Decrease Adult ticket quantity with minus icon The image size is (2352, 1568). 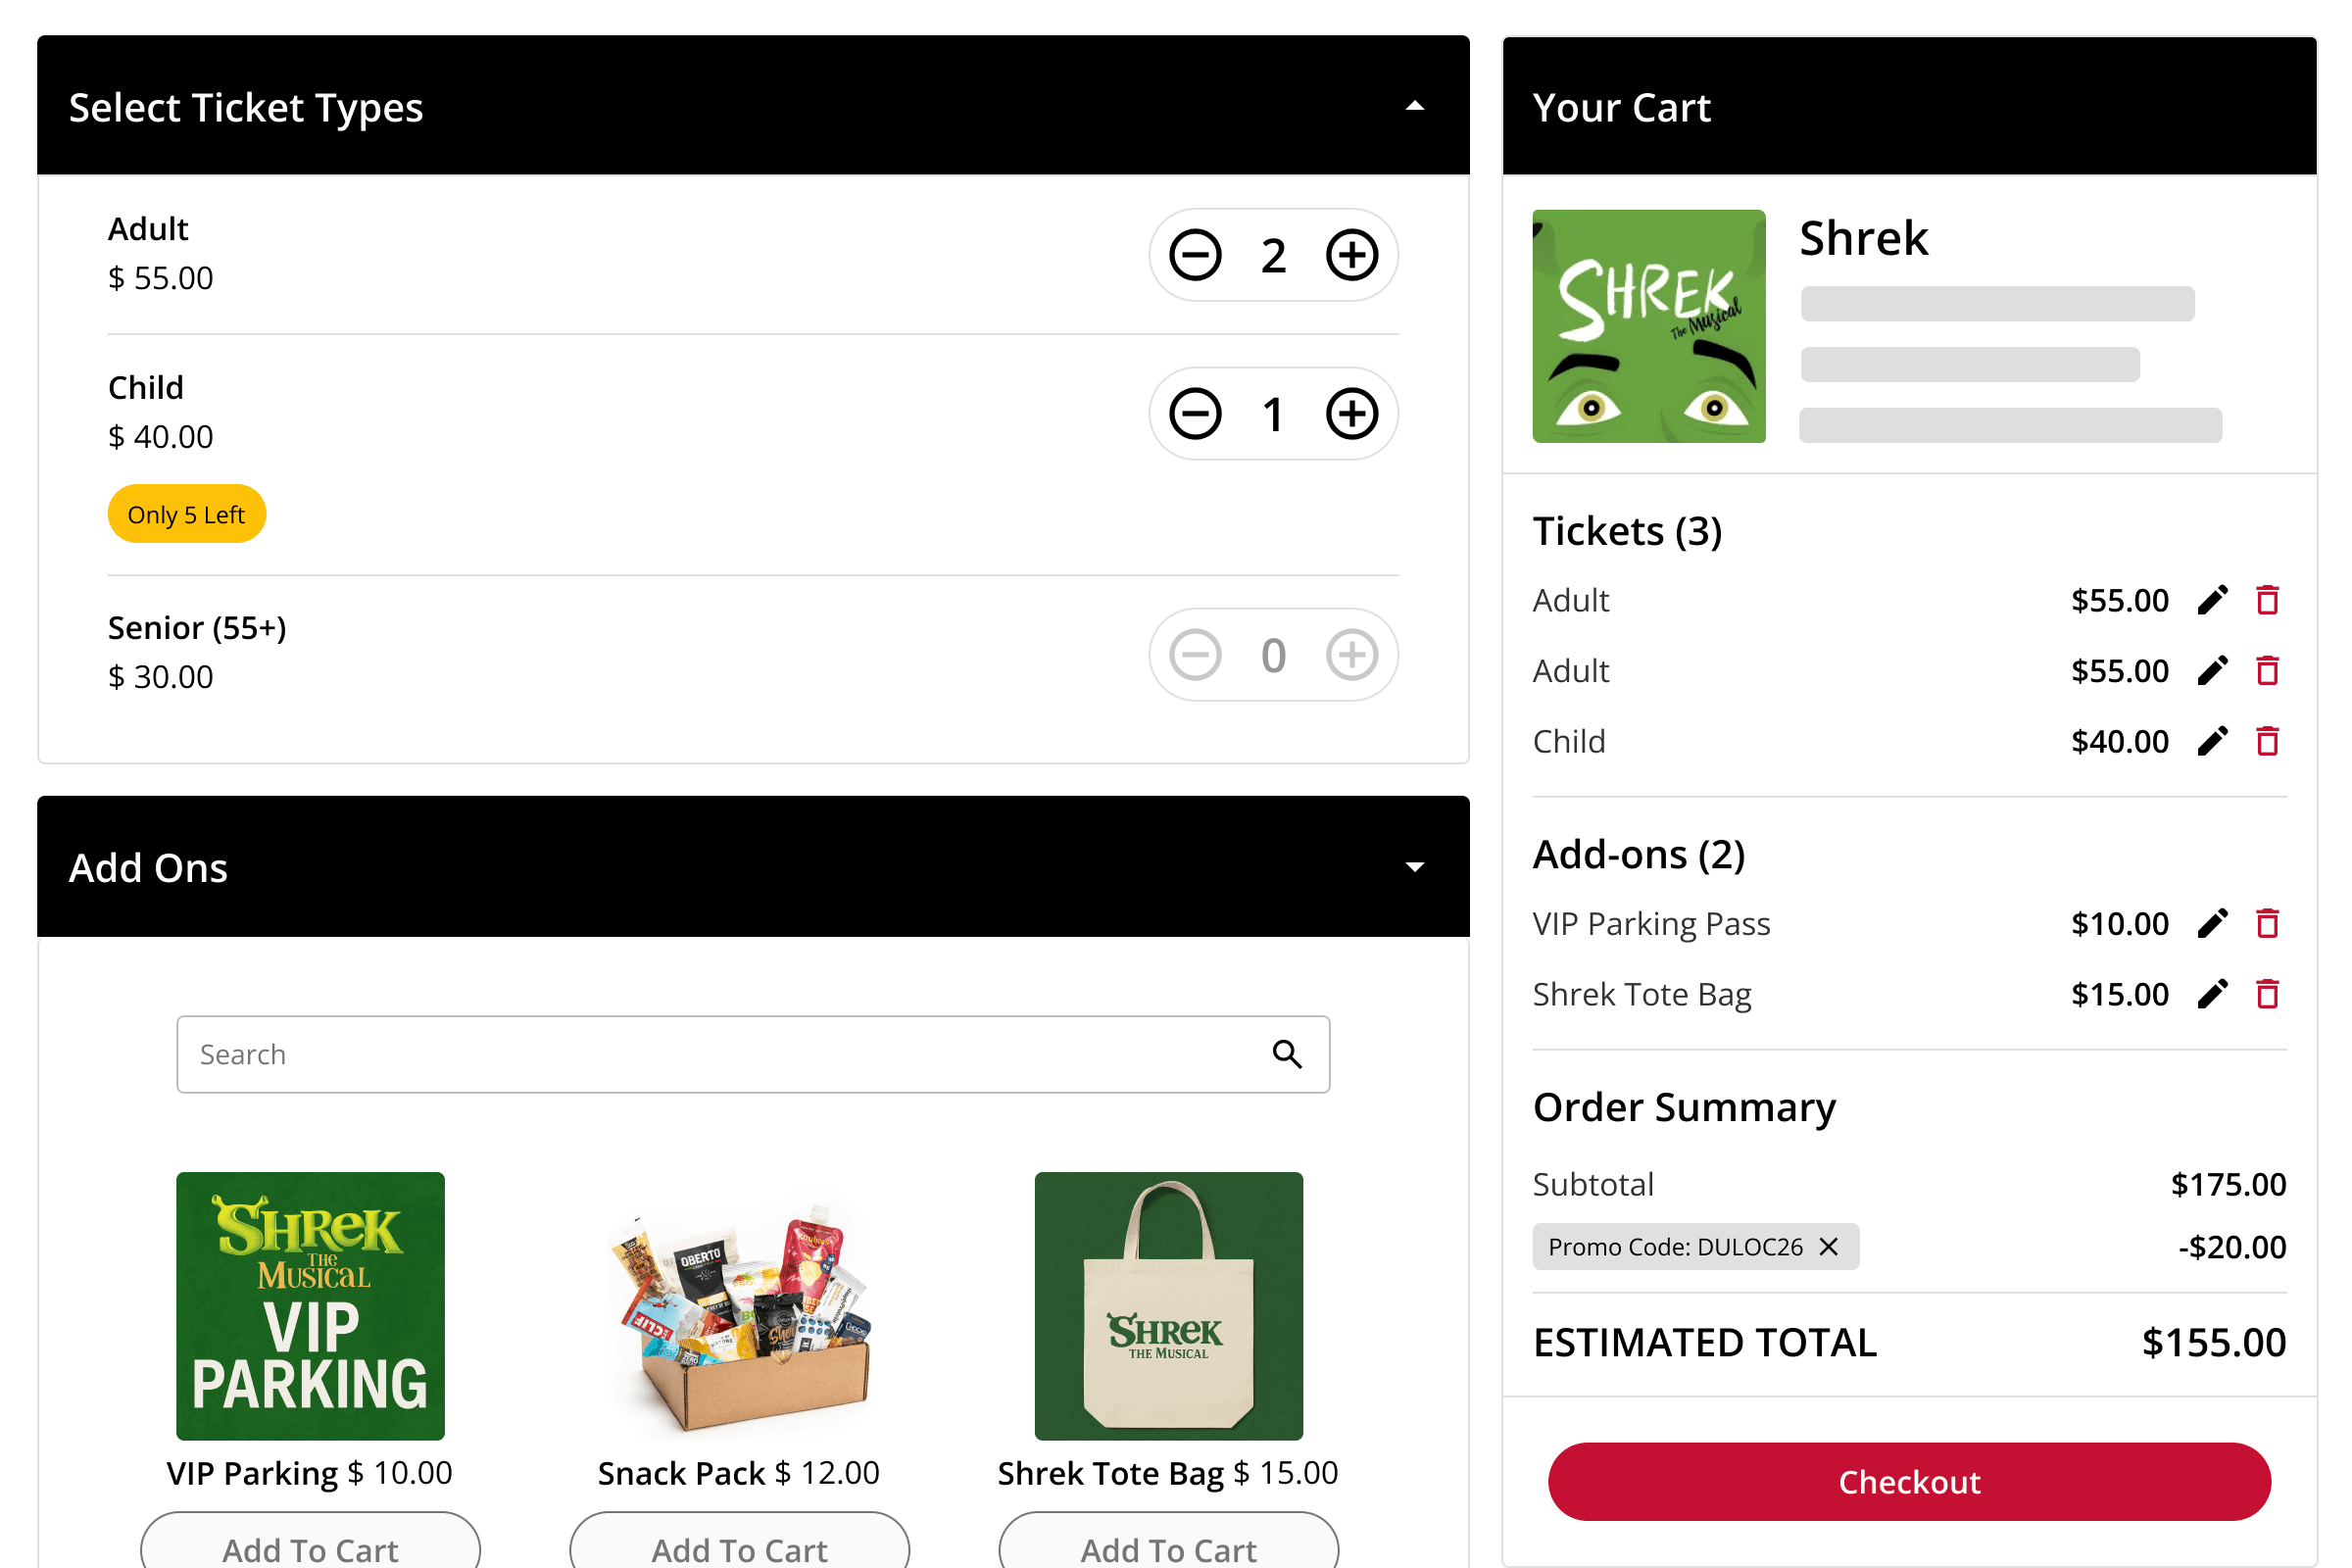tap(1195, 255)
